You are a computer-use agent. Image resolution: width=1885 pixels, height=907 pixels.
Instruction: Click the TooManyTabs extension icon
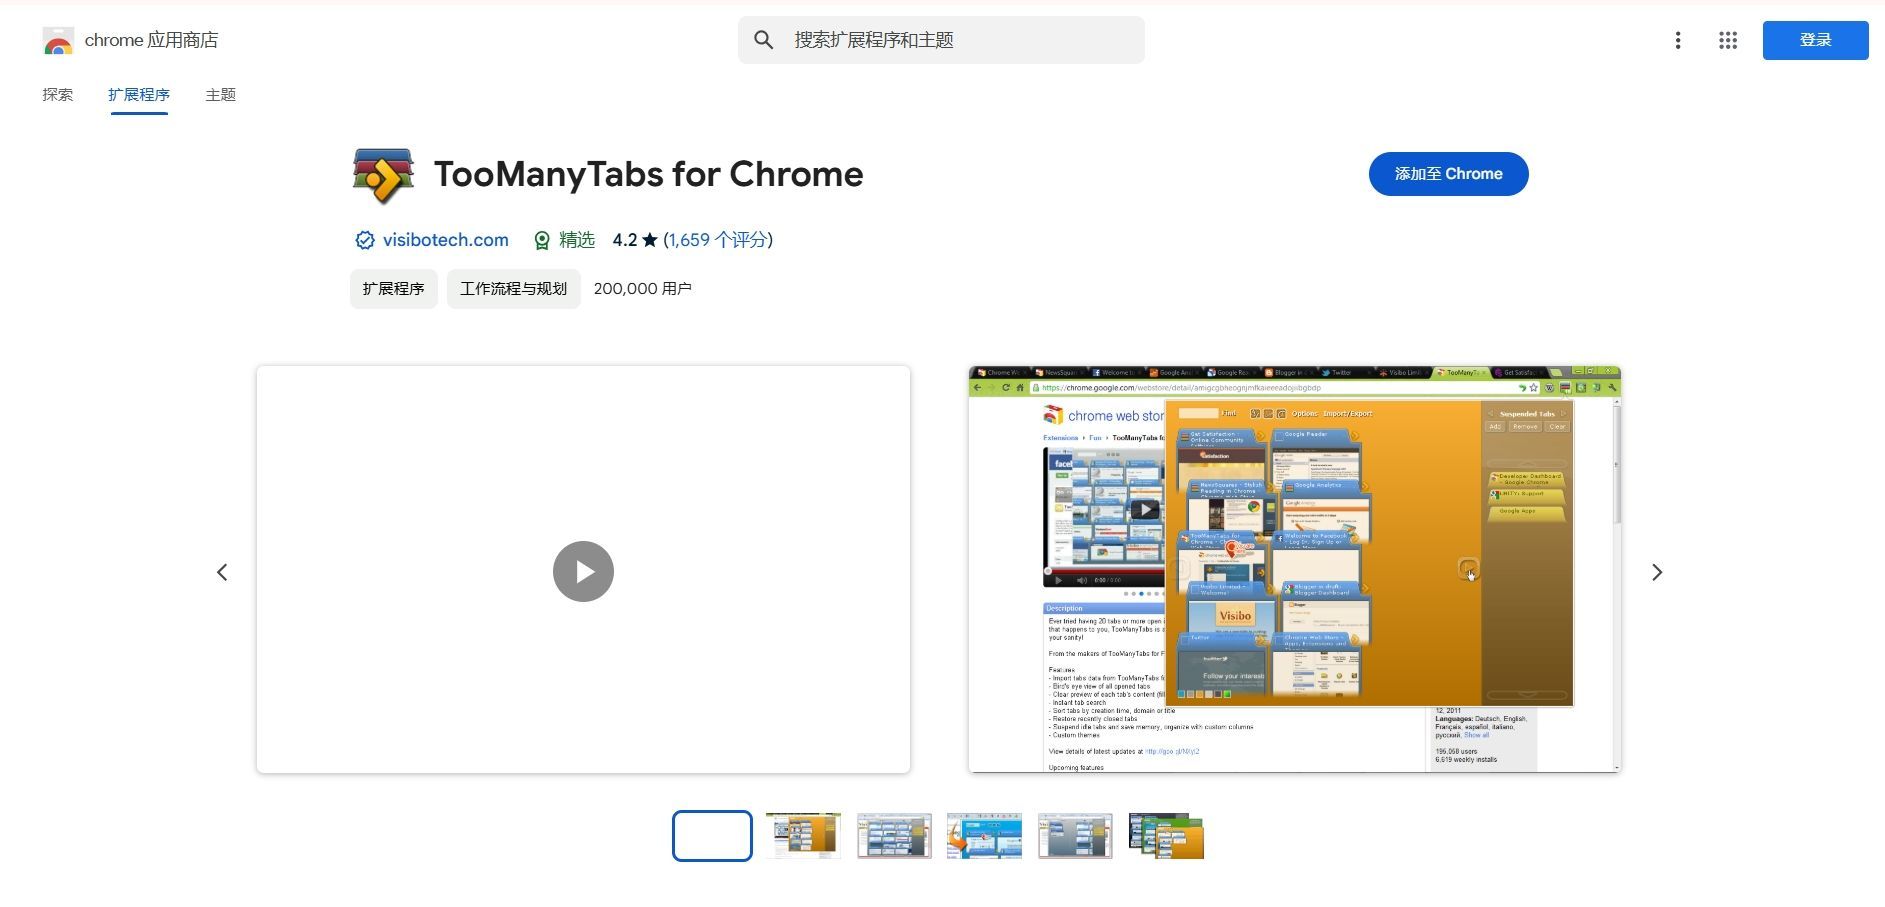click(383, 175)
